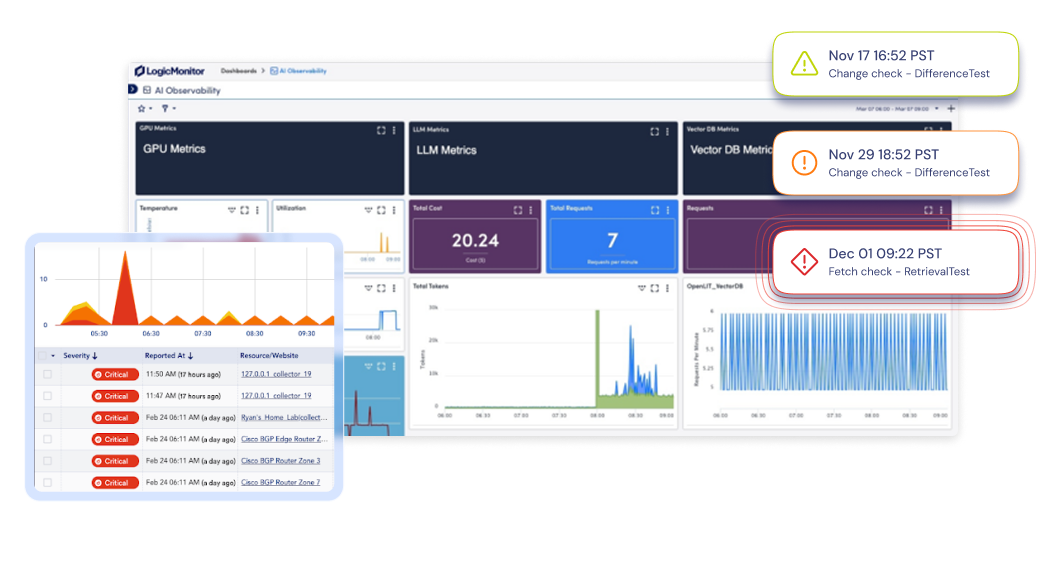The width and height of the screenshot is (1044, 588).
Task: Click the orange circle alert icon
Action: point(804,162)
